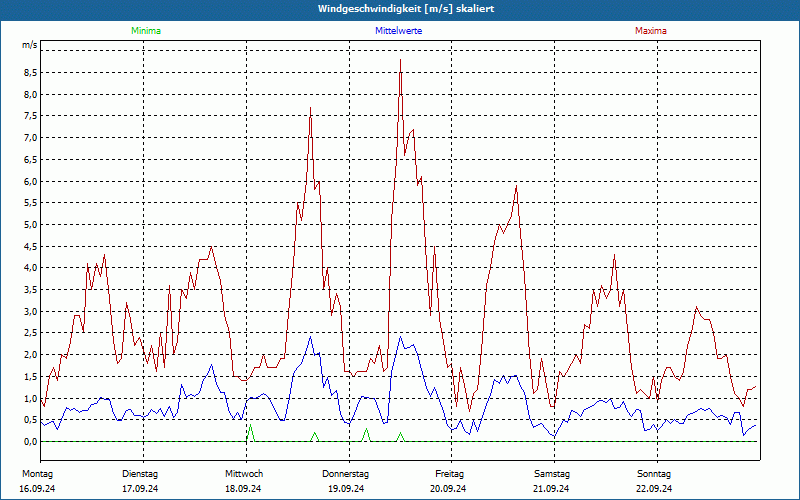This screenshot has width=800, height=500.
Task: Click the date 21.09.24
Action: pyautogui.click(x=551, y=489)
